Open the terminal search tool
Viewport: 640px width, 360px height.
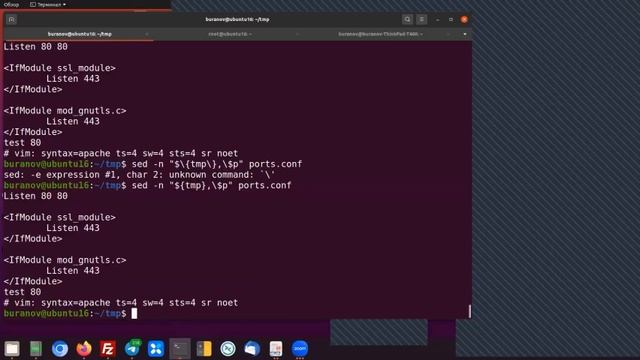[x=407, y=19]
